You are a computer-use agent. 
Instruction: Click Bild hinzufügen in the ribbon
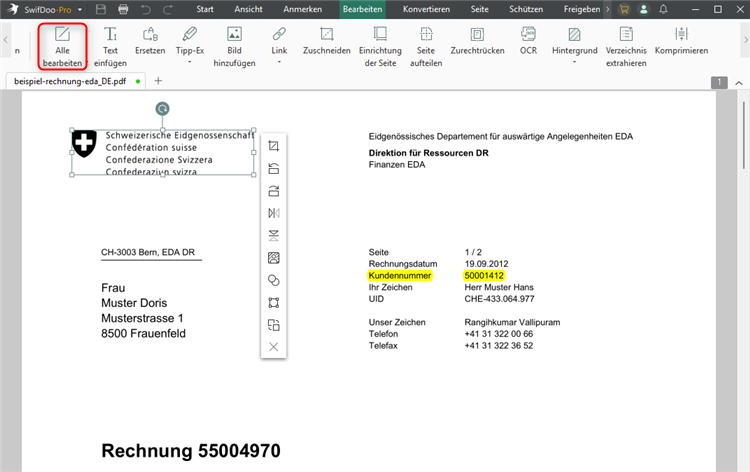[234, 46]
